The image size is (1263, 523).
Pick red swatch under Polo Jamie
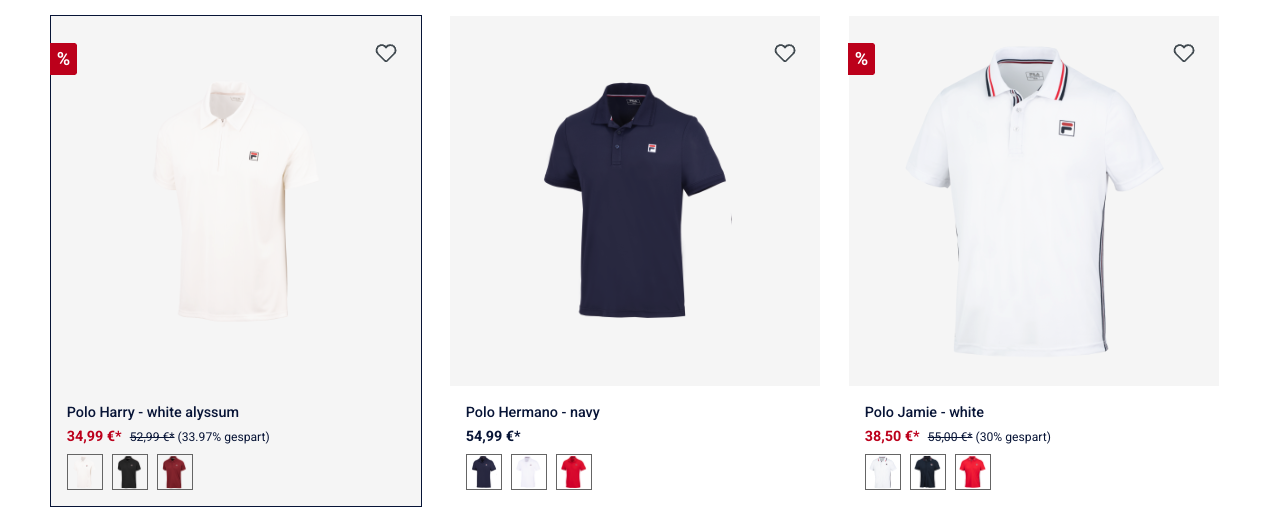pyautogui.click(x=973, y=472)
